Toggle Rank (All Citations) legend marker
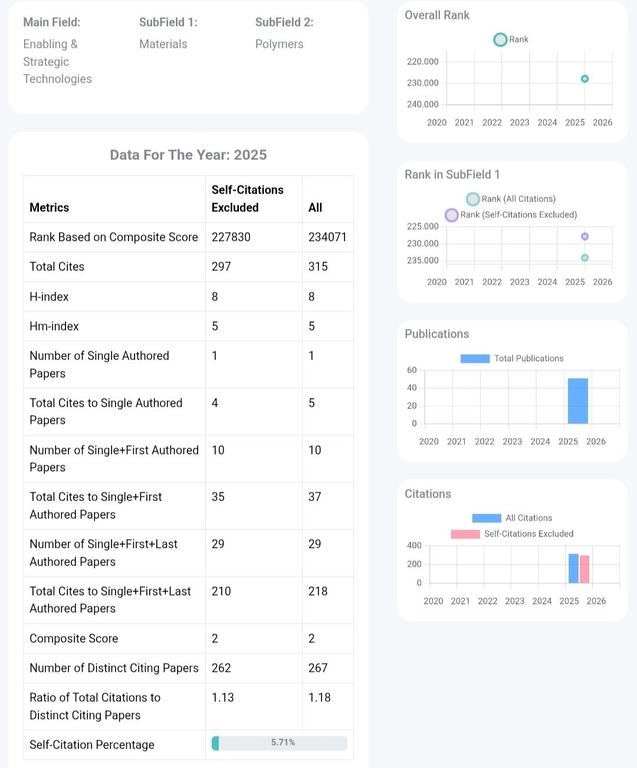Viewport: 637px width, 768px height. coord(473,199)
